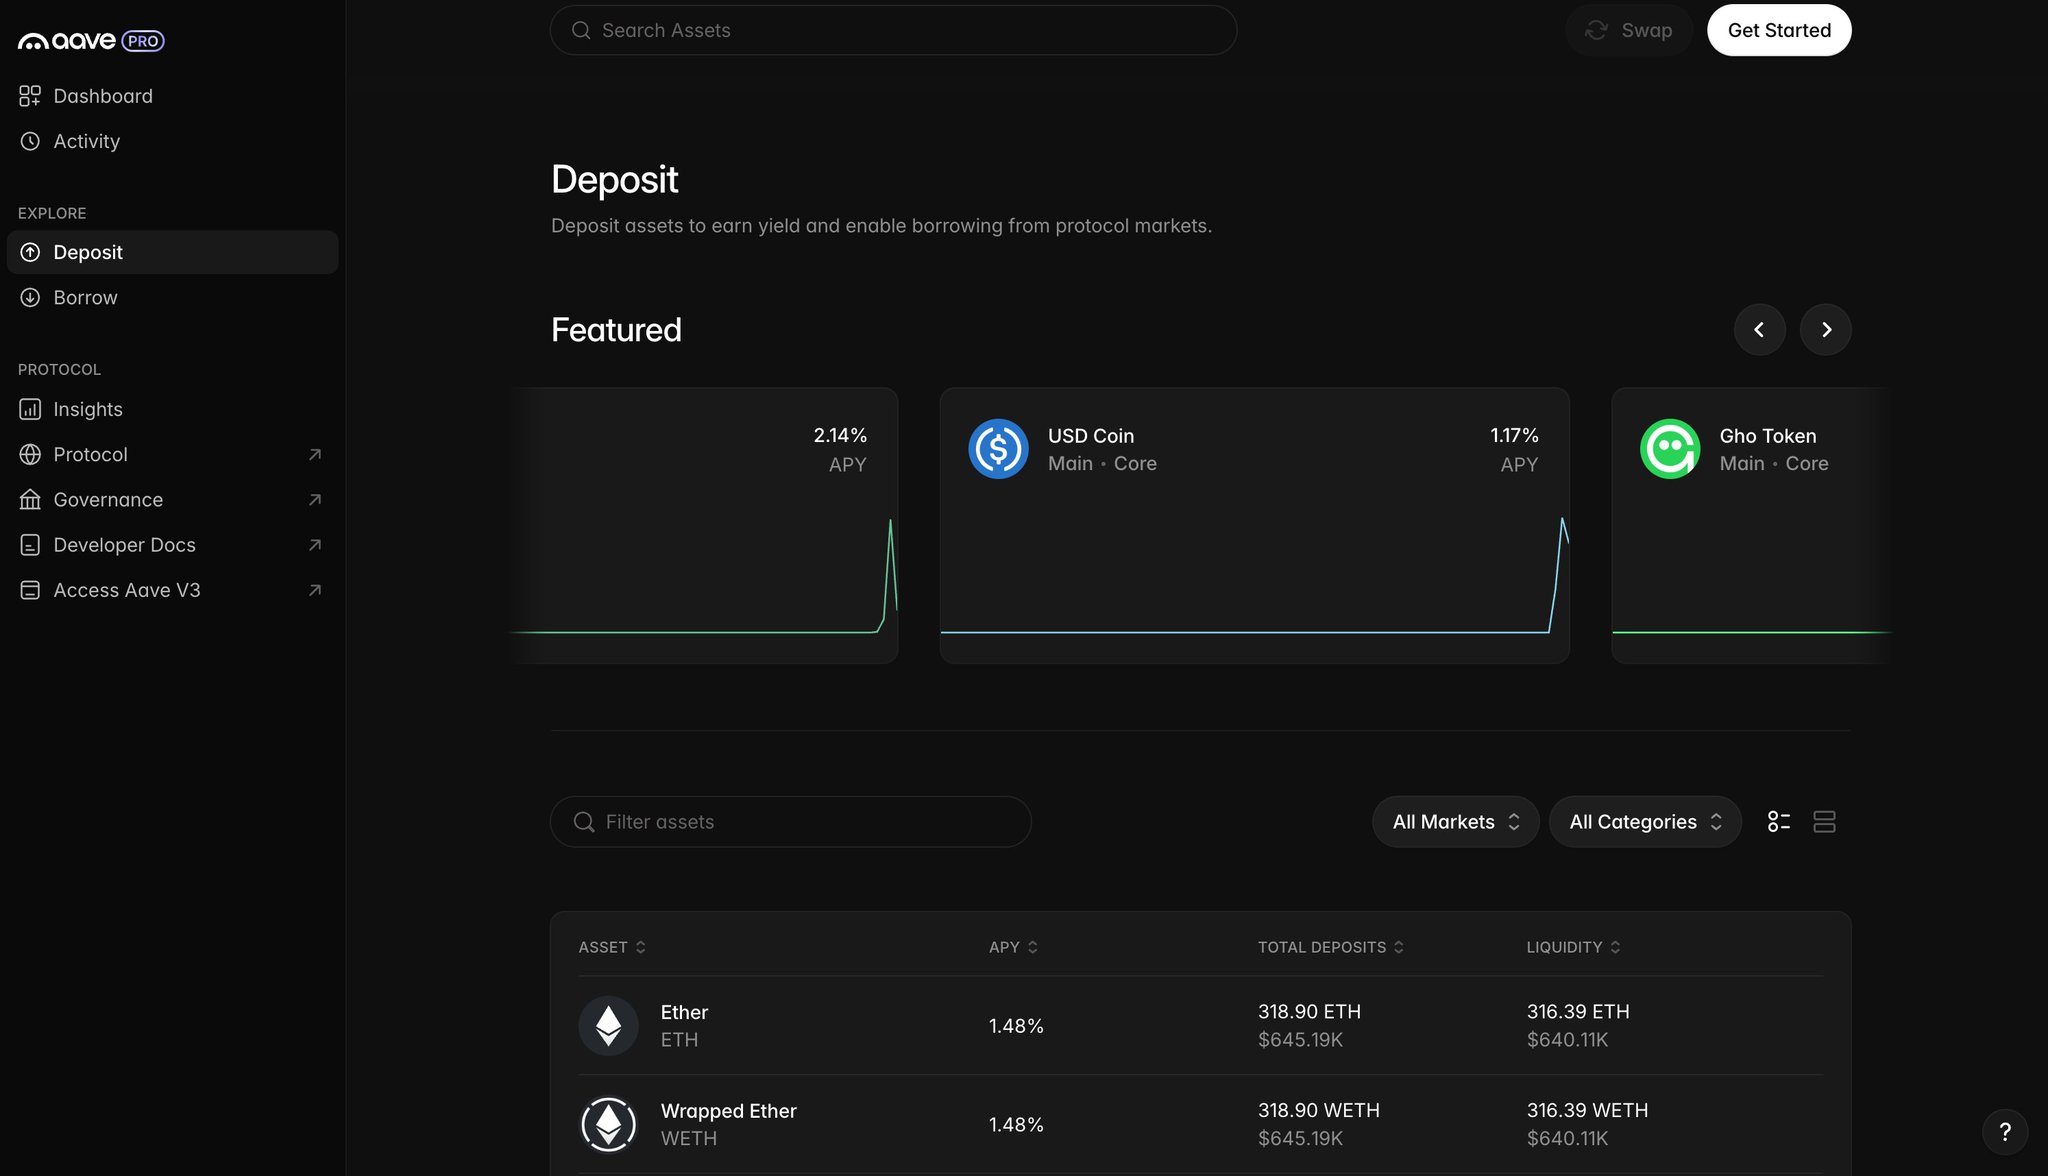Click the Gho Token logo icon
The height and width of the screenshot is (1176, 2048).
[x=1669, y=449]
